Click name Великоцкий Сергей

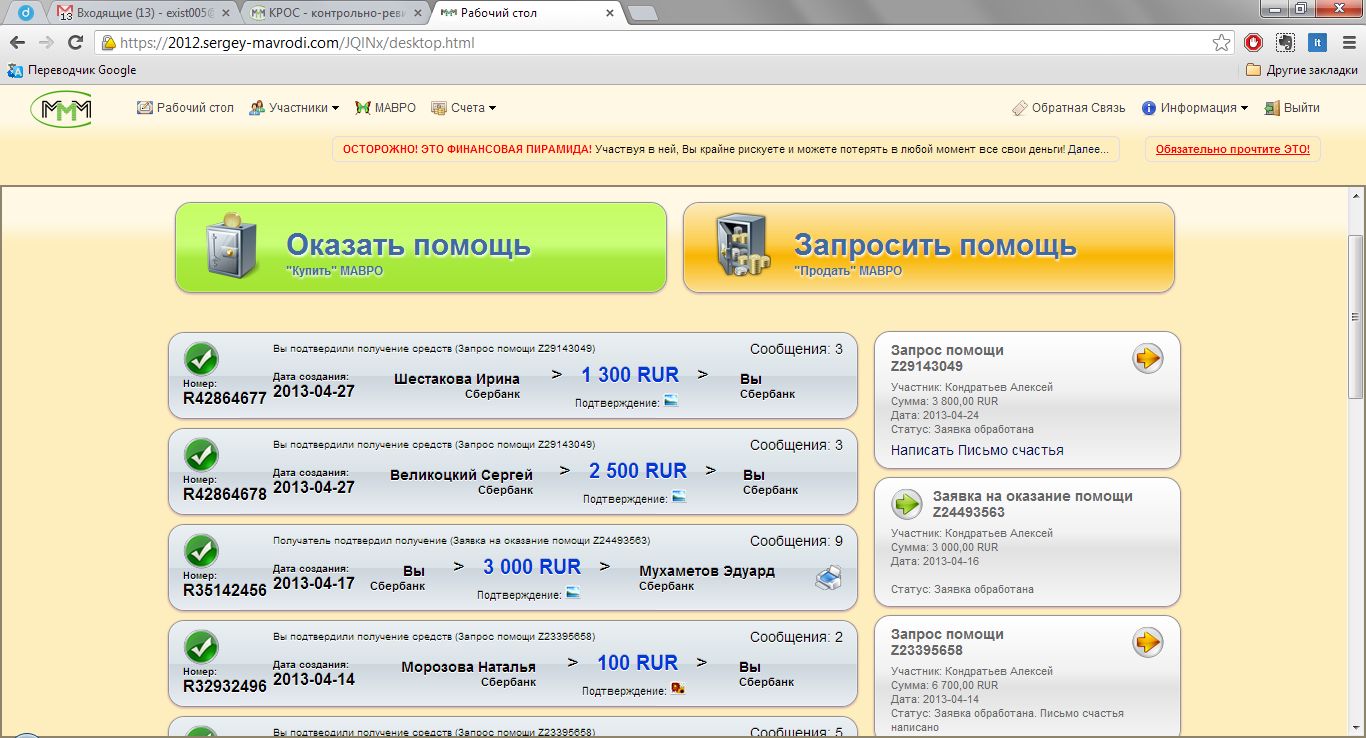[x=461, y=475]
